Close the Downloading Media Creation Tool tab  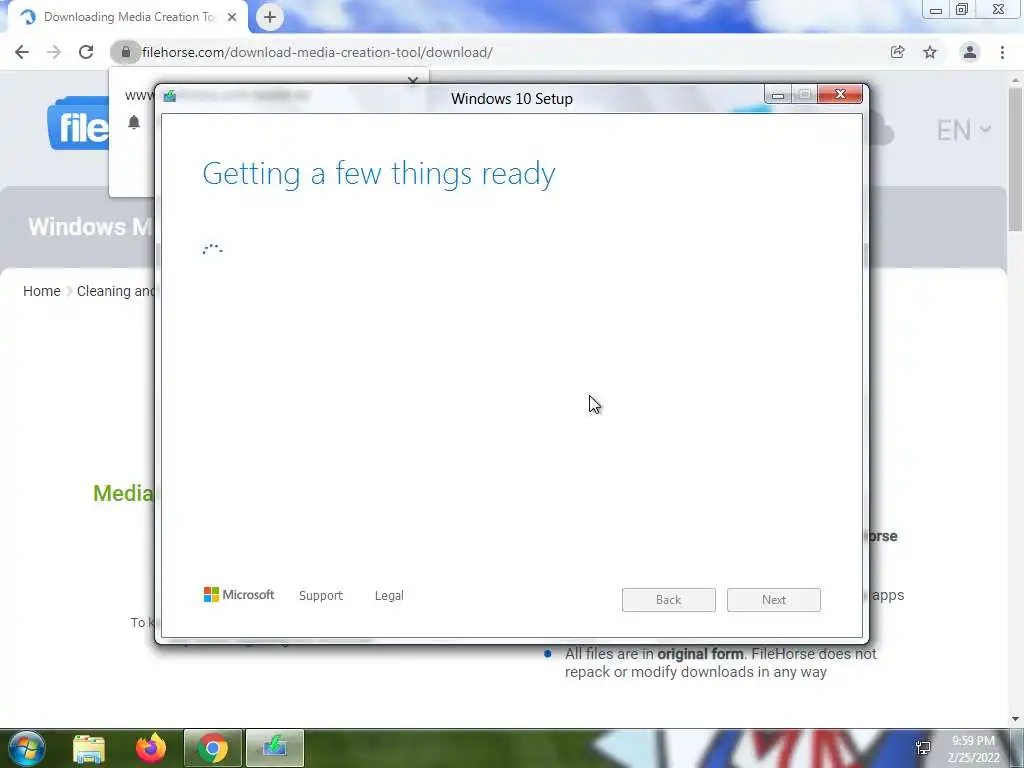click(x=232, y=17)
